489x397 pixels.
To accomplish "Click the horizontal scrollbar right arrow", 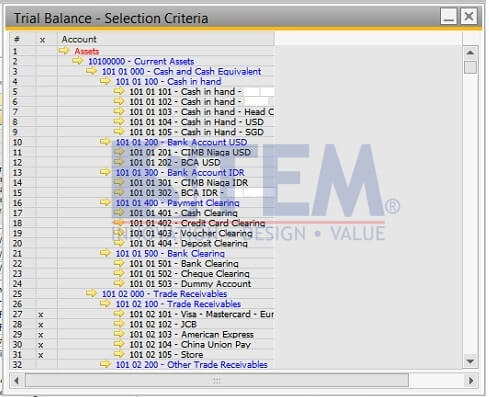I will (471, 380).
